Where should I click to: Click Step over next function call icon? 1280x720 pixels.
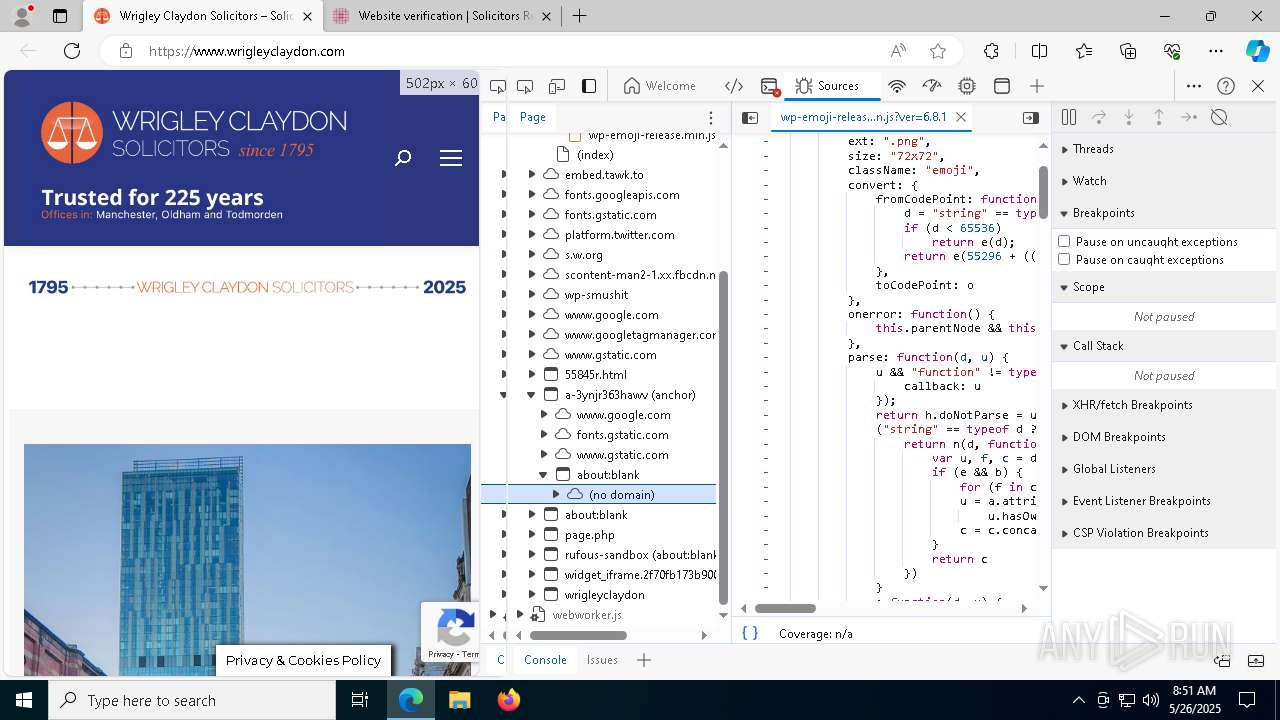(1099, 117)
